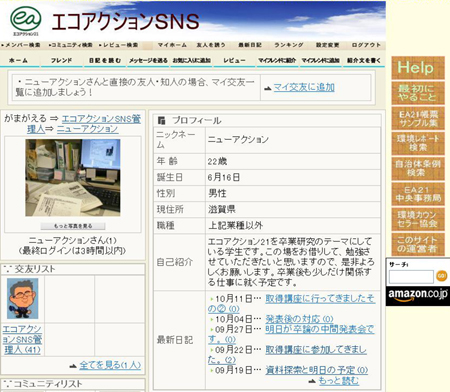The height and width of the screenshot is (392, 450).
Task: Click the もっと写真を見る button
Action: tap(73, 226)
